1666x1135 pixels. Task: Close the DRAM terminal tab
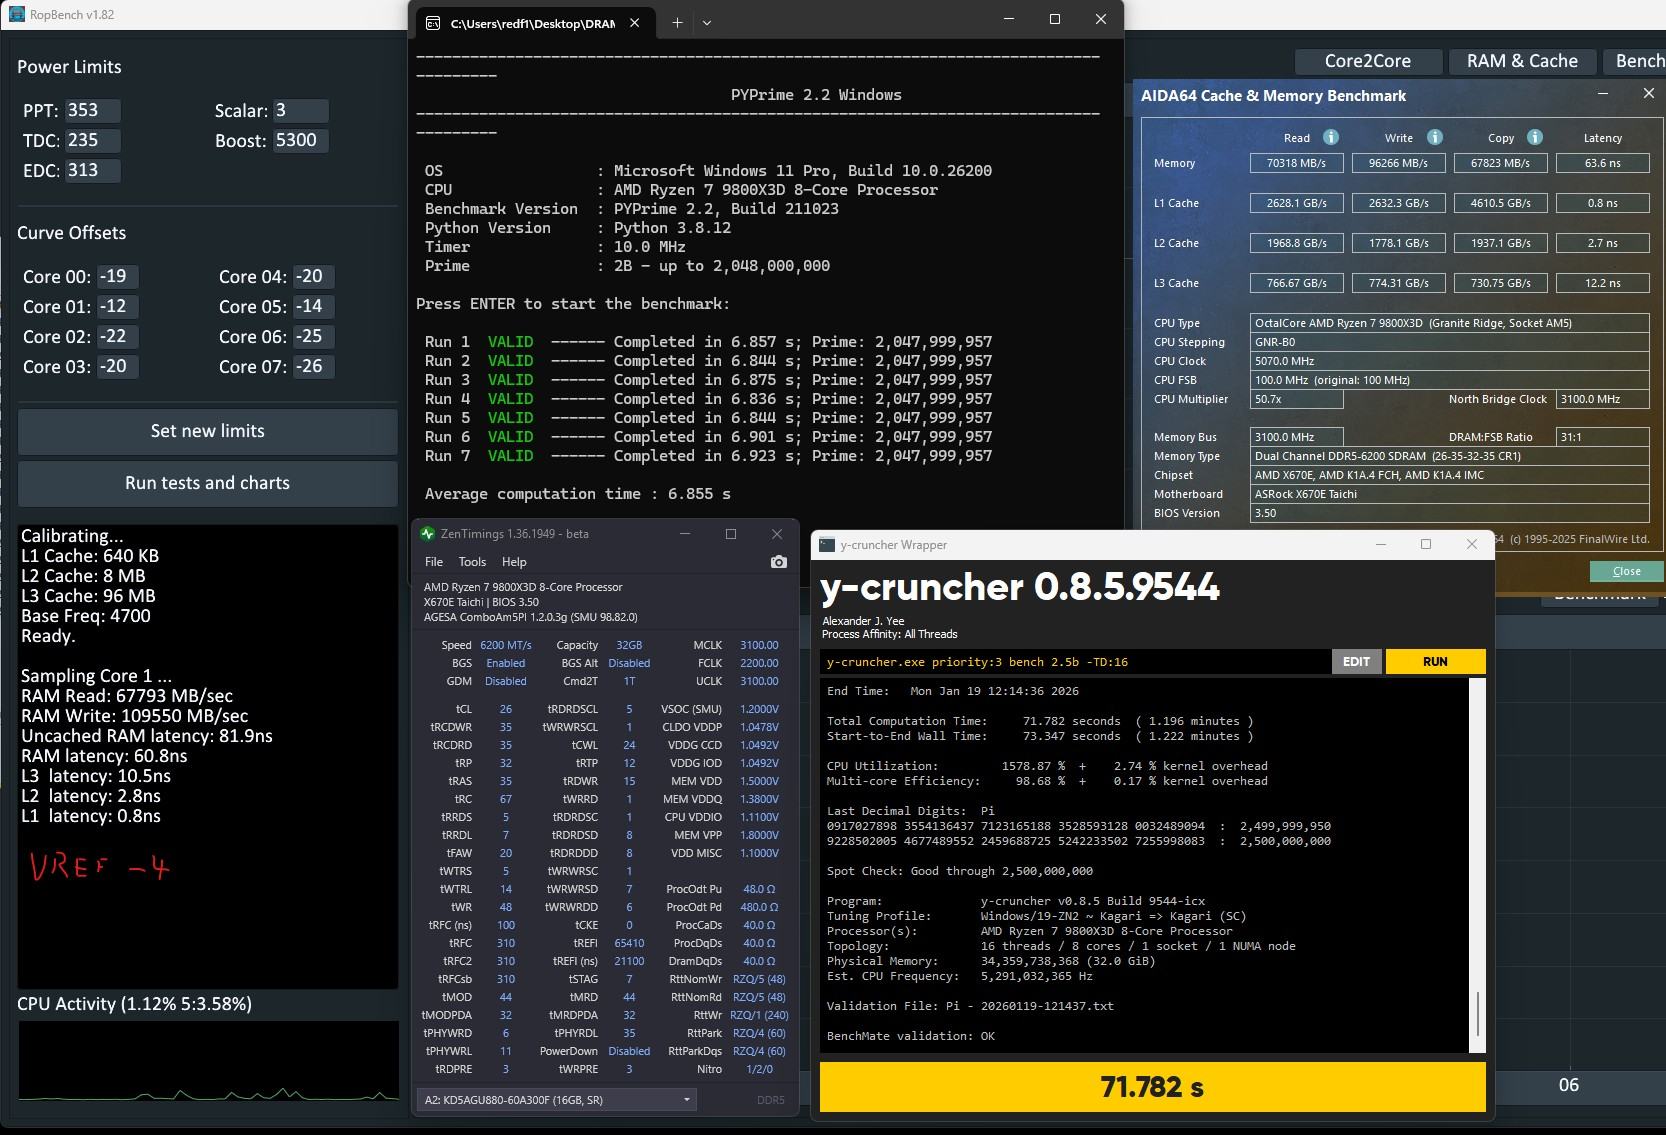[634, 22]
